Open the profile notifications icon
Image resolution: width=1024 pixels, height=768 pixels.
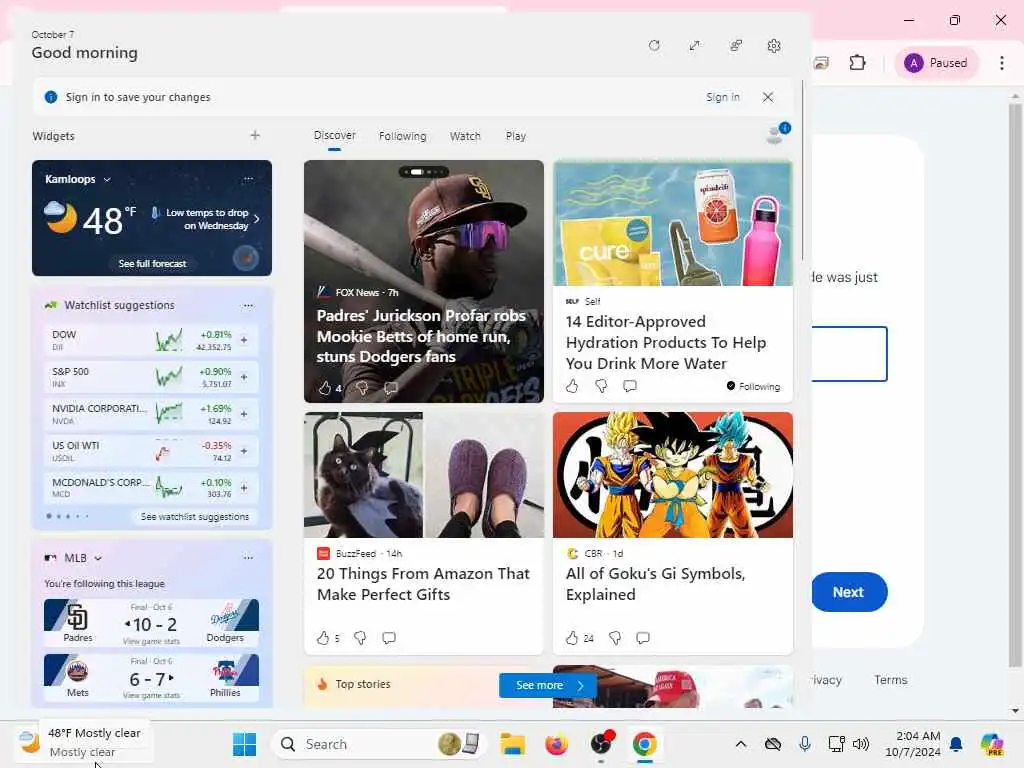click(x=777, y=133)
